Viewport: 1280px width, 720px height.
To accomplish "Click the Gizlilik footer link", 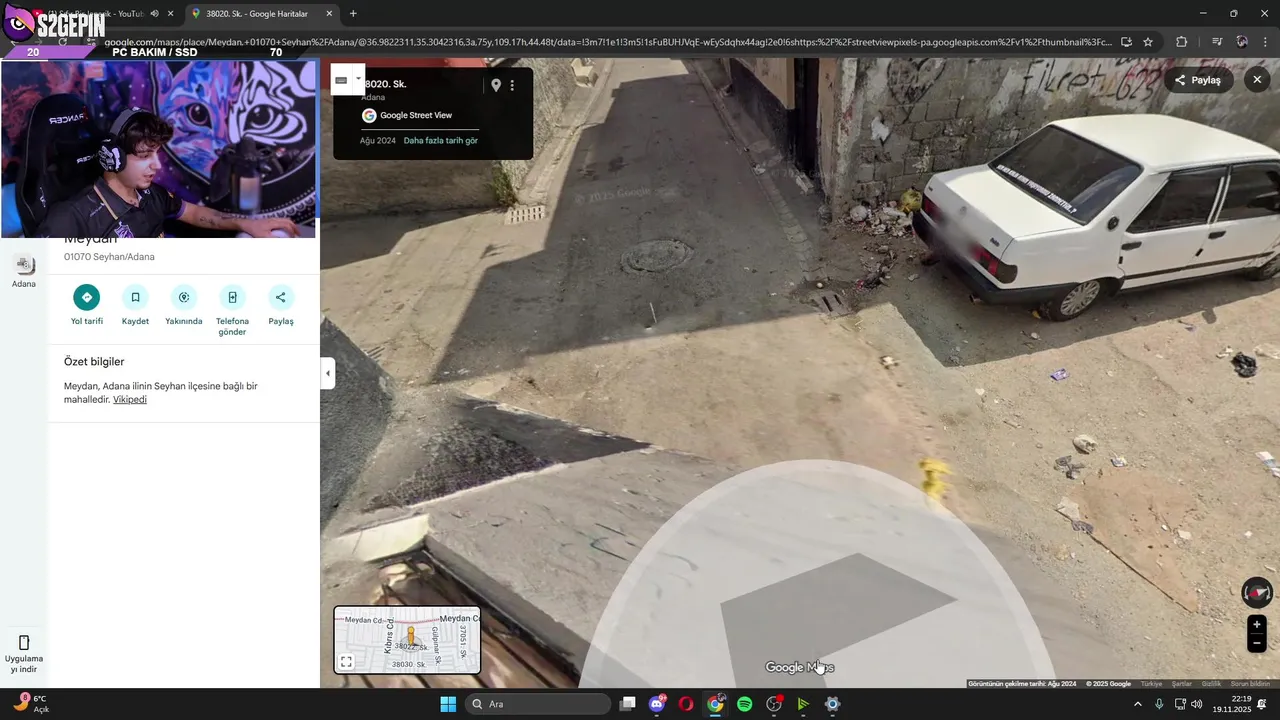I will tap(1211, 684).
